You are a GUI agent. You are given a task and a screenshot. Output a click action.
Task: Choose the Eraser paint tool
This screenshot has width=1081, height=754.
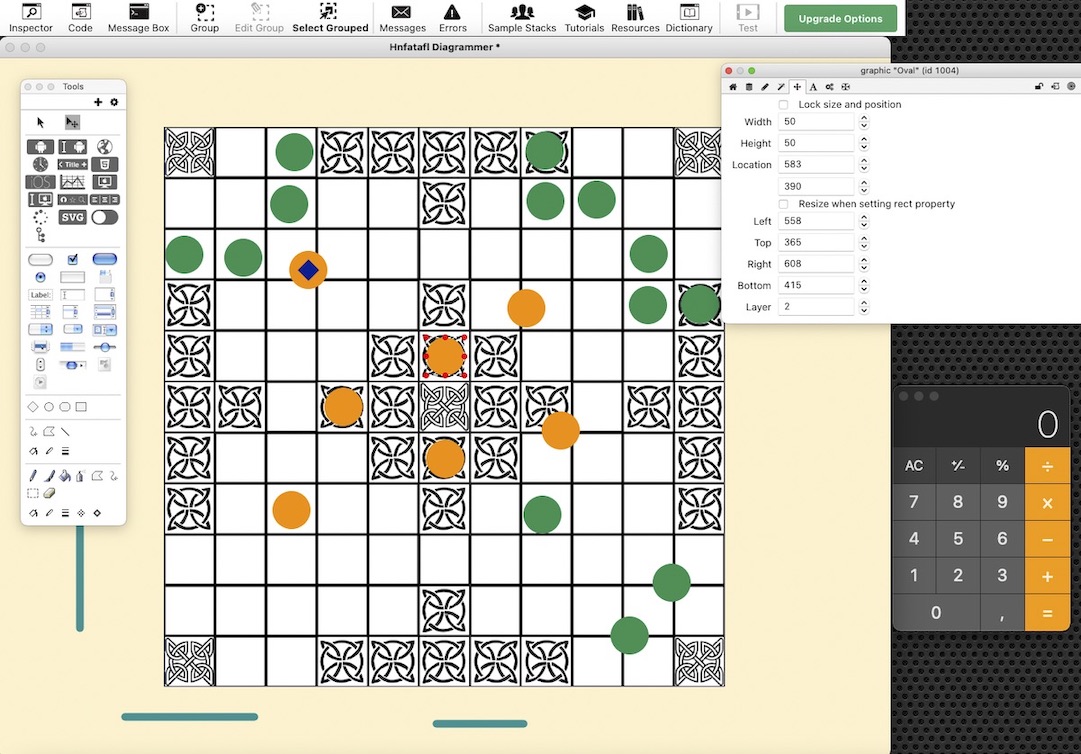(48, 493)
